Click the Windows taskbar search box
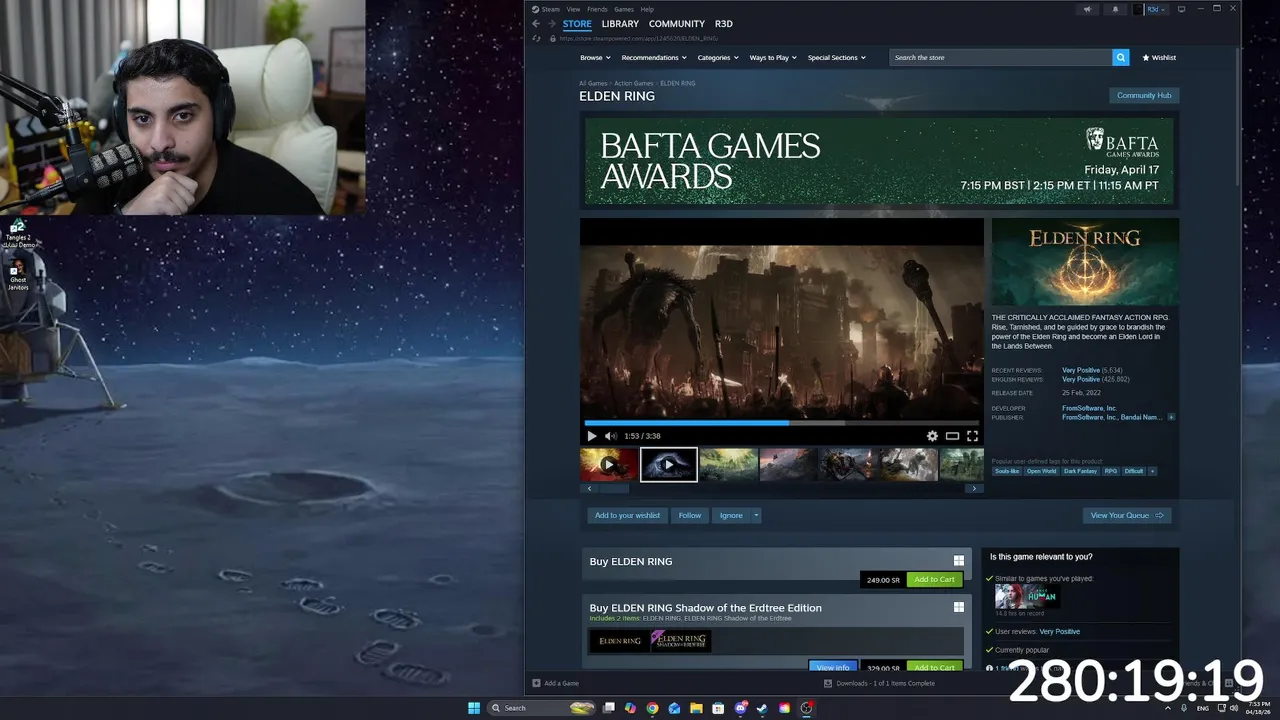The image size is (1280, 720). click(540, 708)
